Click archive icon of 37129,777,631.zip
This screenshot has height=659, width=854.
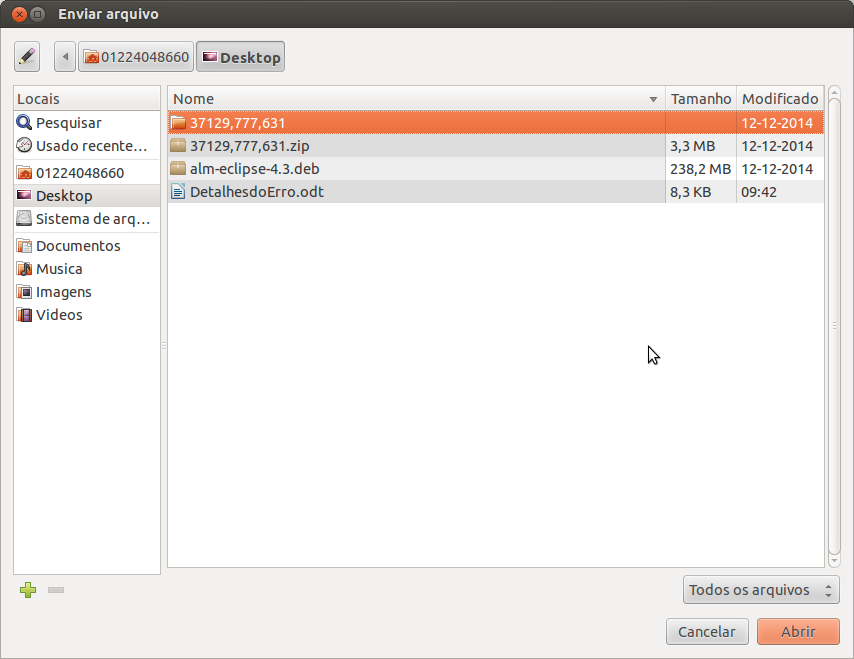(x=178, y=145)
